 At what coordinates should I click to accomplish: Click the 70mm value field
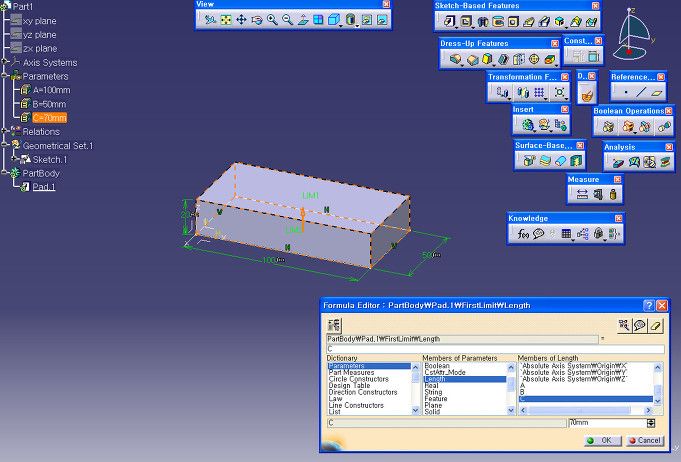pos(607,423)
